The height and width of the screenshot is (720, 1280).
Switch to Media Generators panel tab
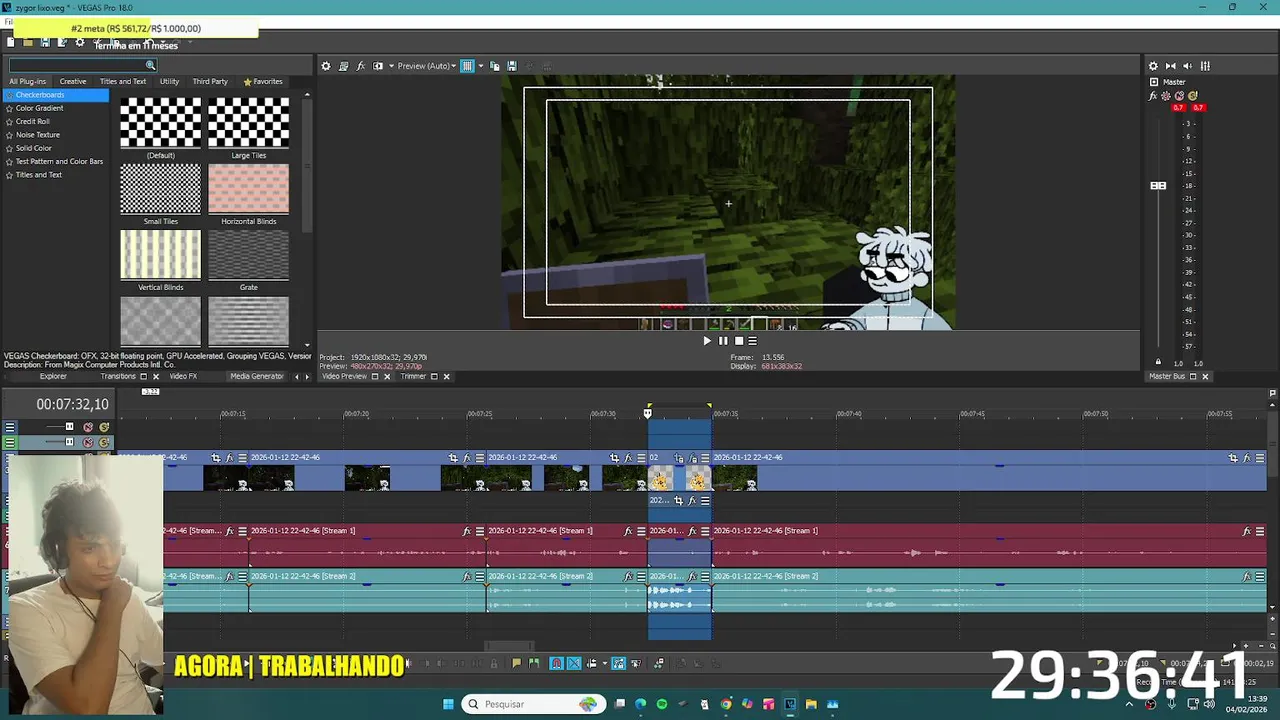click(257, 376)
